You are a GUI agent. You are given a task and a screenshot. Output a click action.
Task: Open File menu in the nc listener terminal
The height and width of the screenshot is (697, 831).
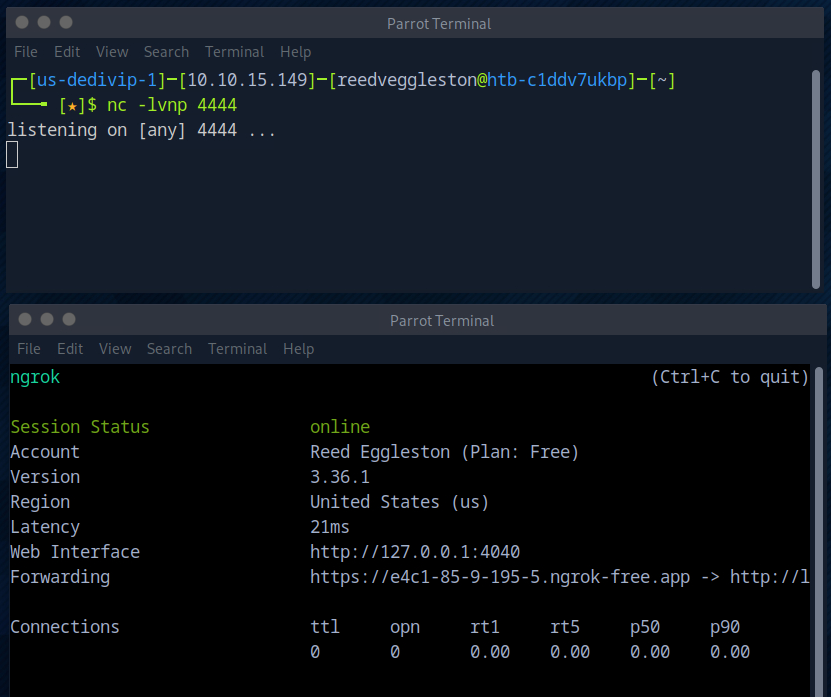pyautogui.click(x=26, y=52)
